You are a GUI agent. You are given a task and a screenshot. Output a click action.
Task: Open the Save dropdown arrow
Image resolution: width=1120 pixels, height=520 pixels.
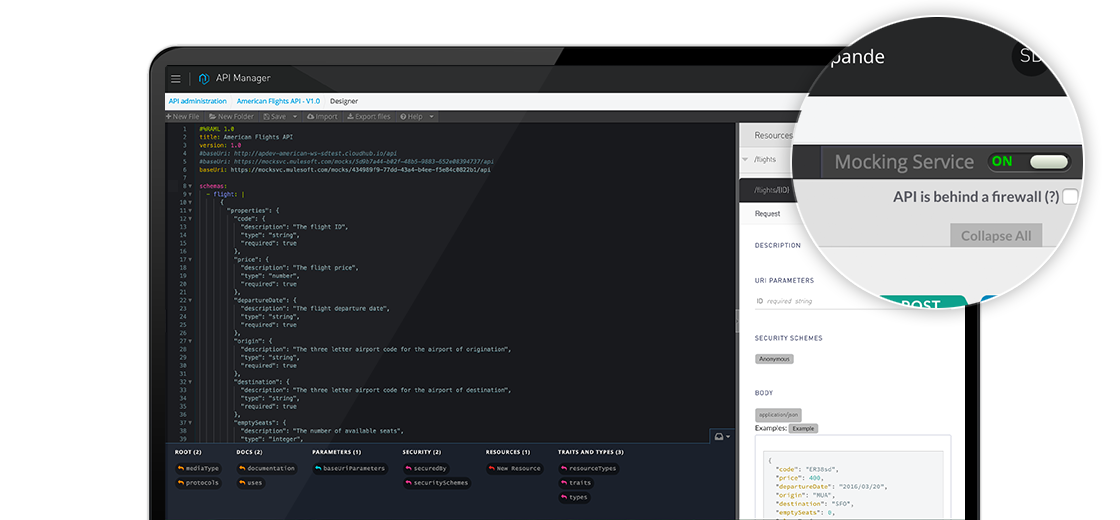pos(296,116)
